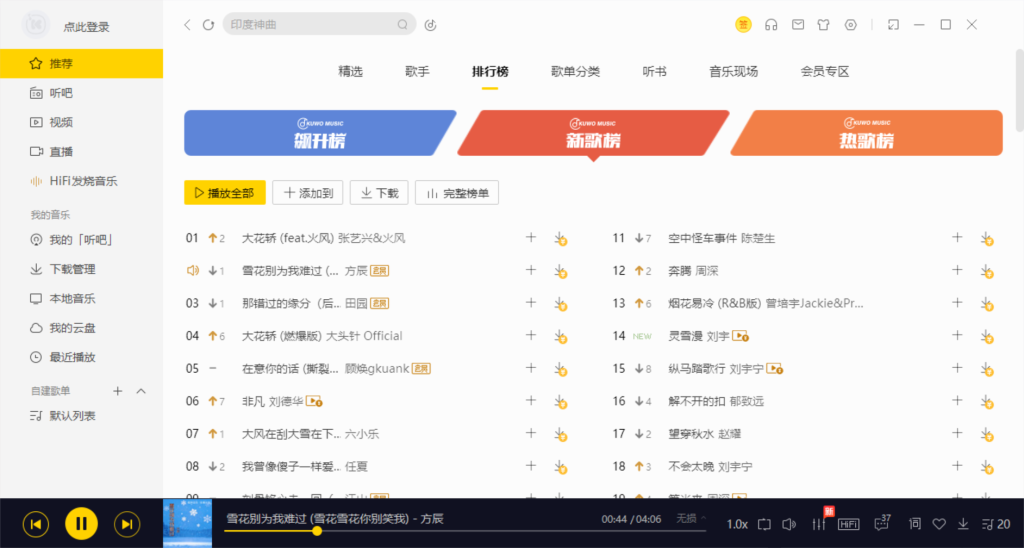1024x548 pixels.
Task: Select the 热歌榜 chart banner
Action: click(866, 133)
